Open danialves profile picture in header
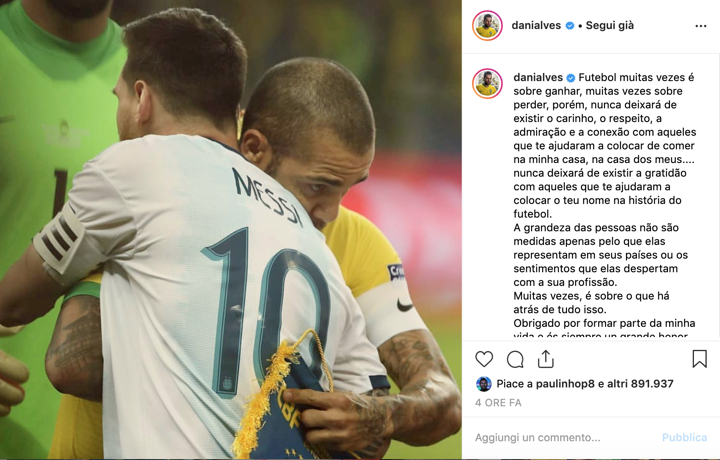The image size is (720, 460). (x=487, y=26)
